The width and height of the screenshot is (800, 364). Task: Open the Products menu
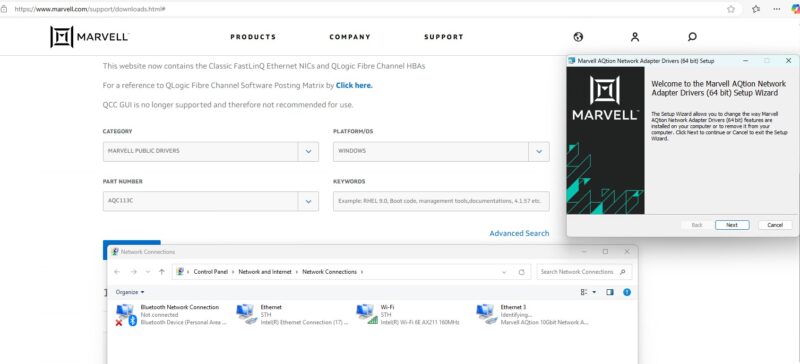pyautogui.click(x=253, y=37)
